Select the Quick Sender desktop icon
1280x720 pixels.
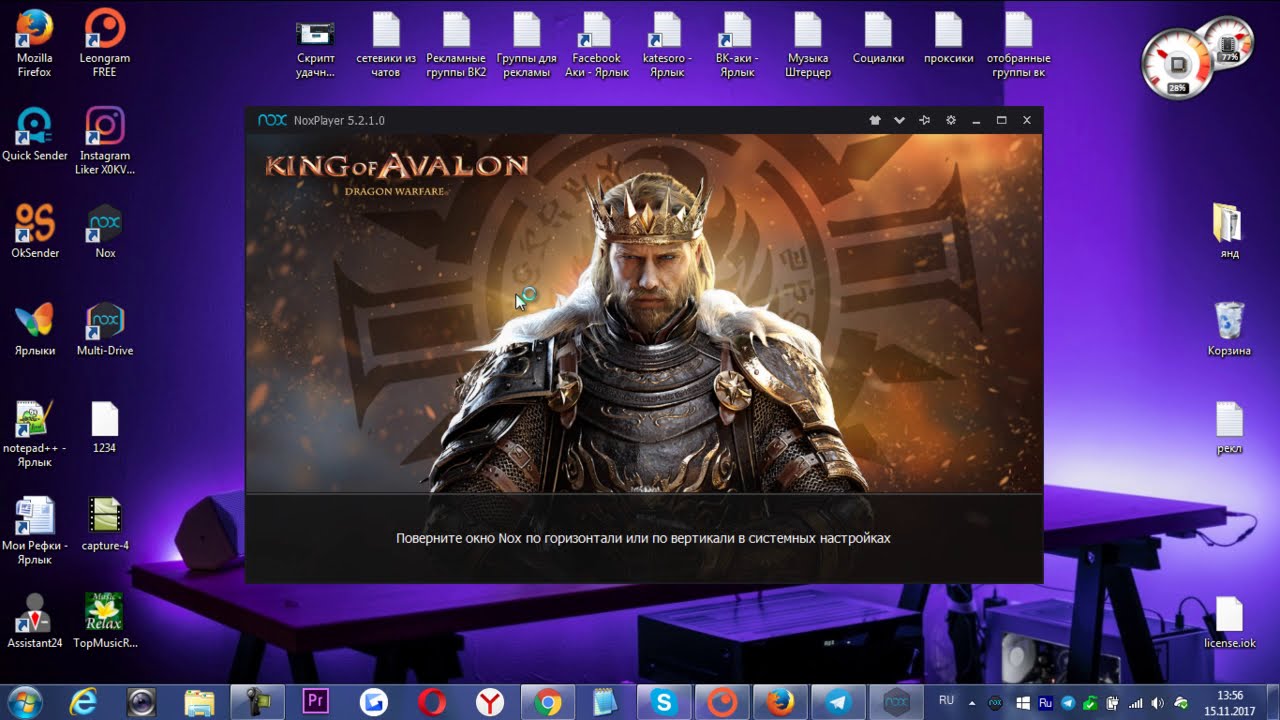[x=35, y=134]
